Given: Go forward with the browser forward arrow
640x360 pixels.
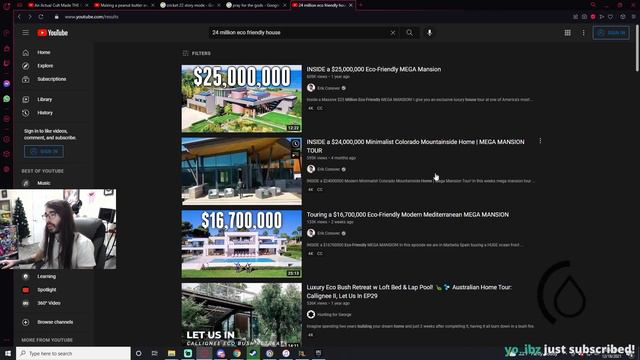Looking at the screenshot, I should 30,17.
